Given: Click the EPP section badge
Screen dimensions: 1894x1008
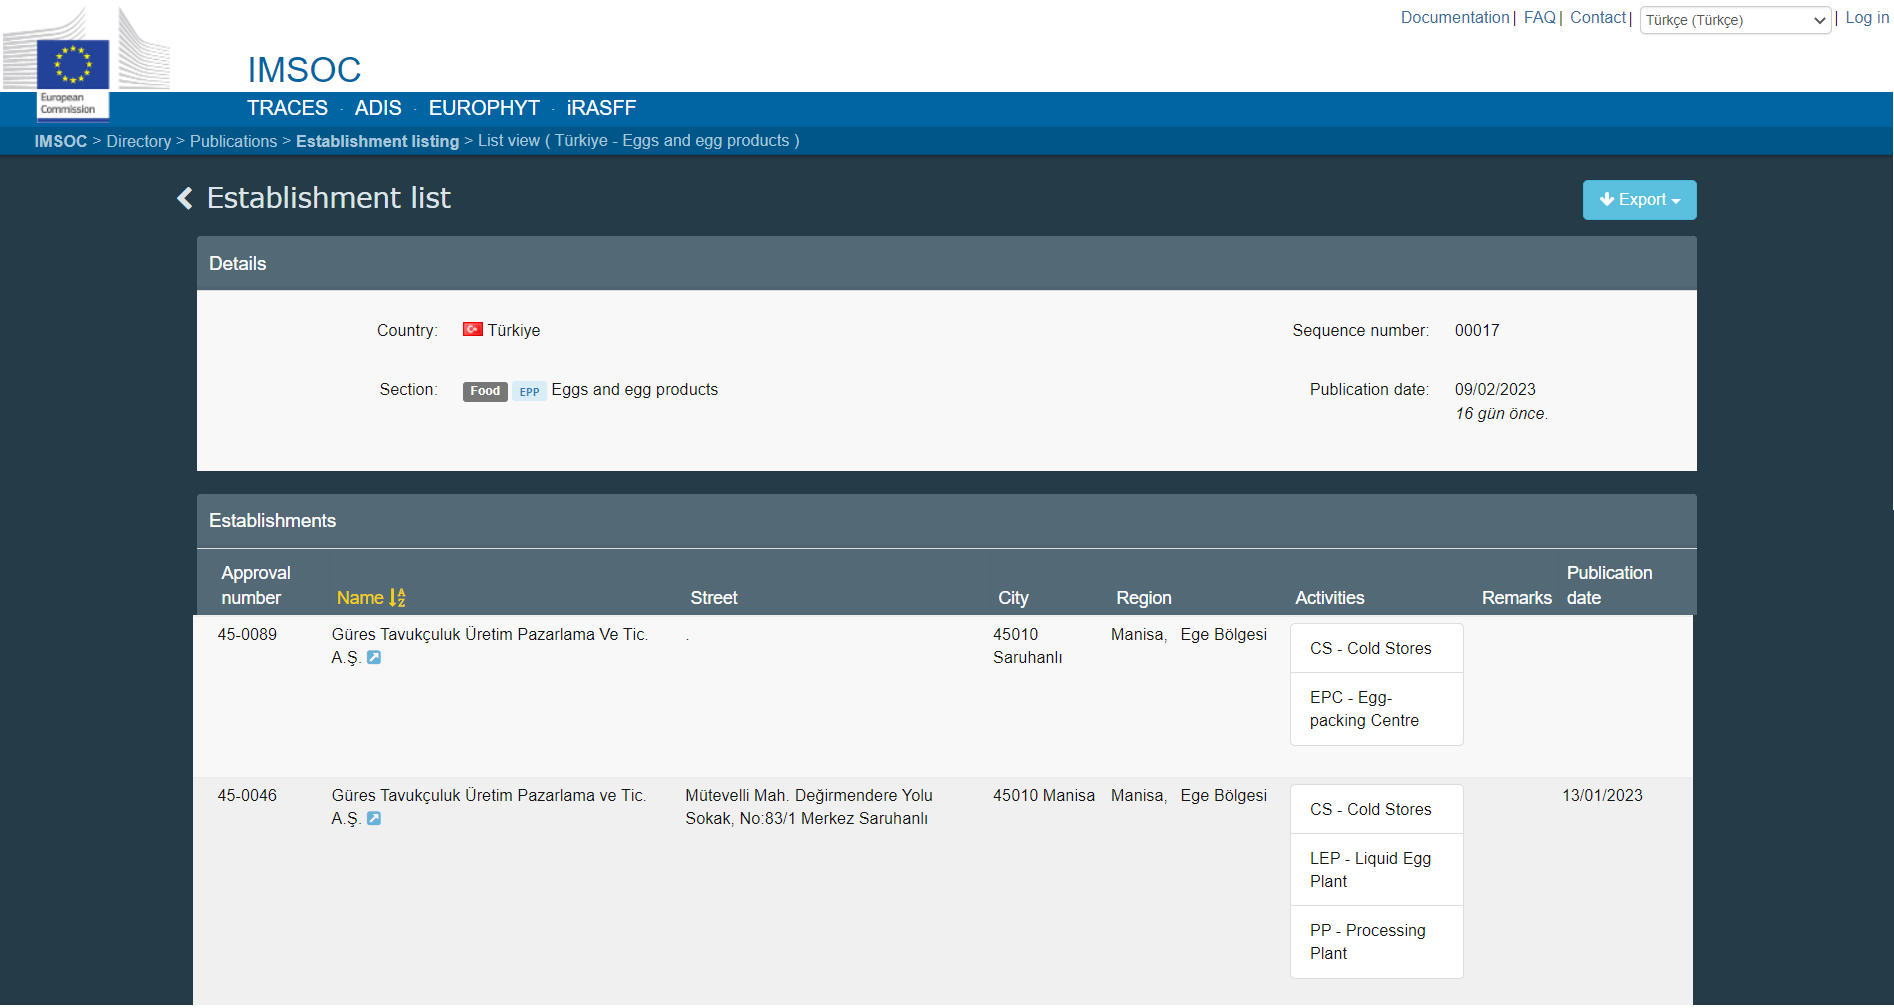Looking at the screenshot, I should click(529, 392).
